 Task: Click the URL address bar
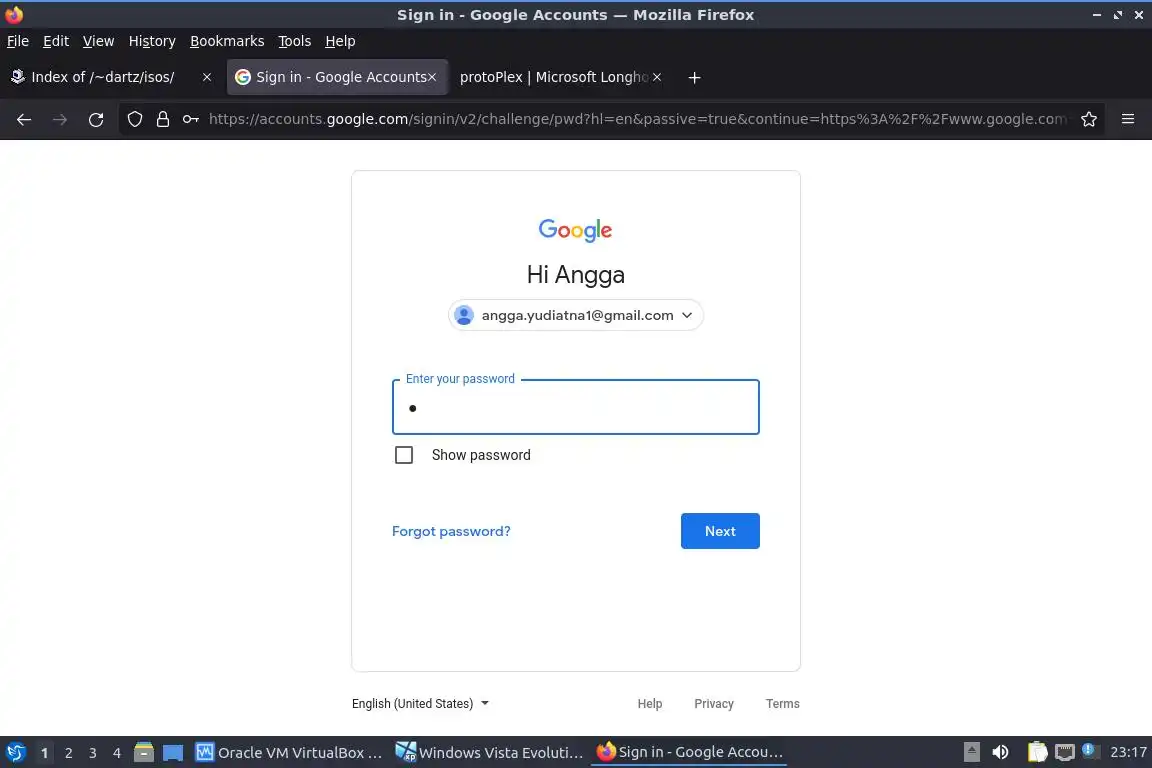636,119
